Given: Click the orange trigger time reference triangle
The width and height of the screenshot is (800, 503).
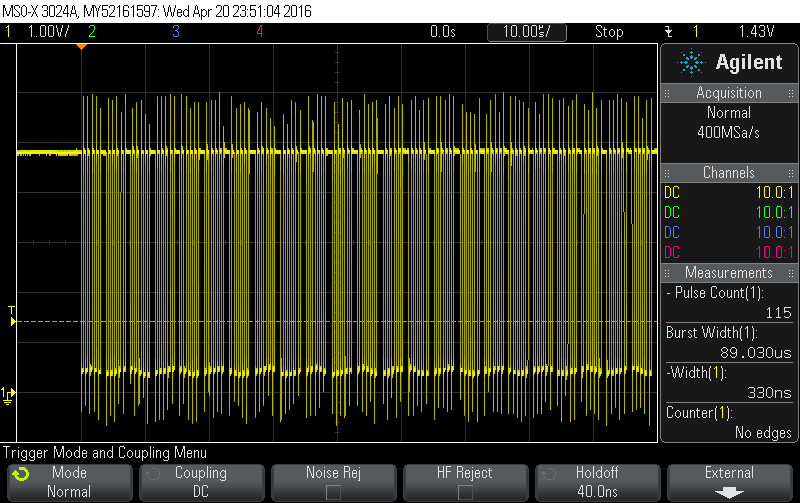Looking at the screenshot, I should pyautogui.click(x=81, y=47).
